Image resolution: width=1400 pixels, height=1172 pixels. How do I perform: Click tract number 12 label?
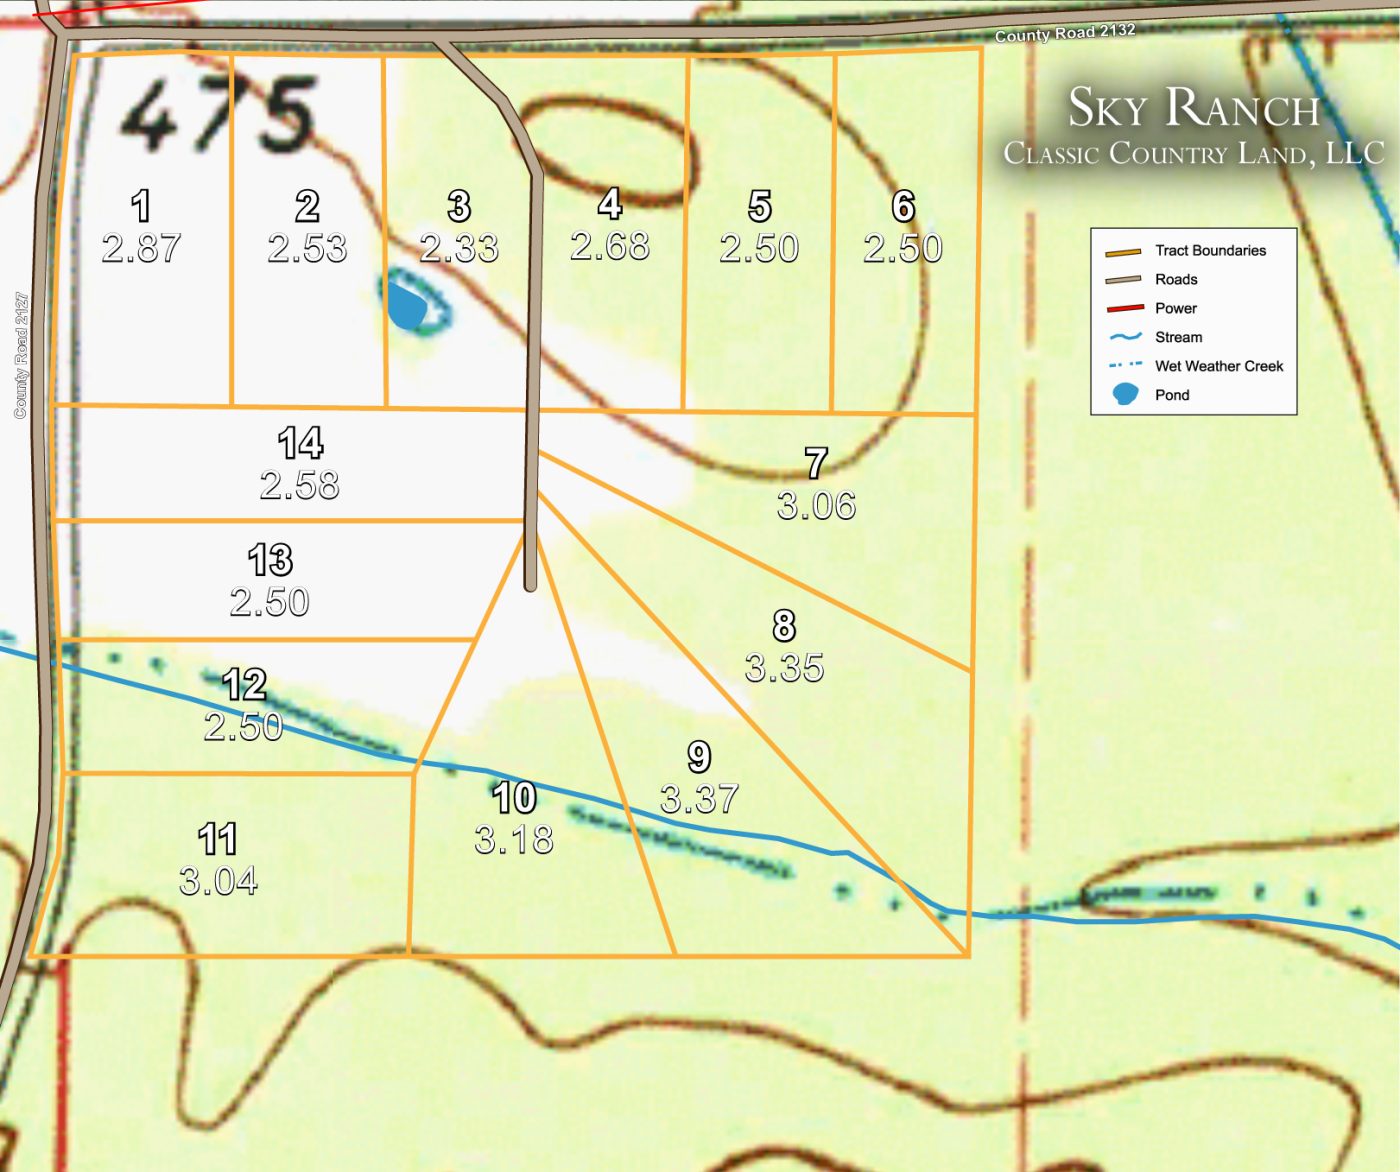tap(244, 685)
